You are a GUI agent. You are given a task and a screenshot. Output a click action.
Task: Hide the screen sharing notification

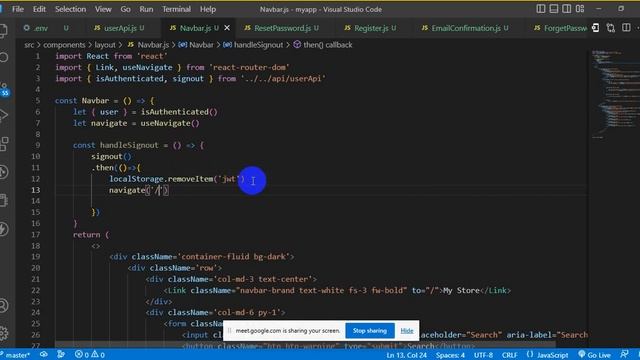[x=407, y=331]
